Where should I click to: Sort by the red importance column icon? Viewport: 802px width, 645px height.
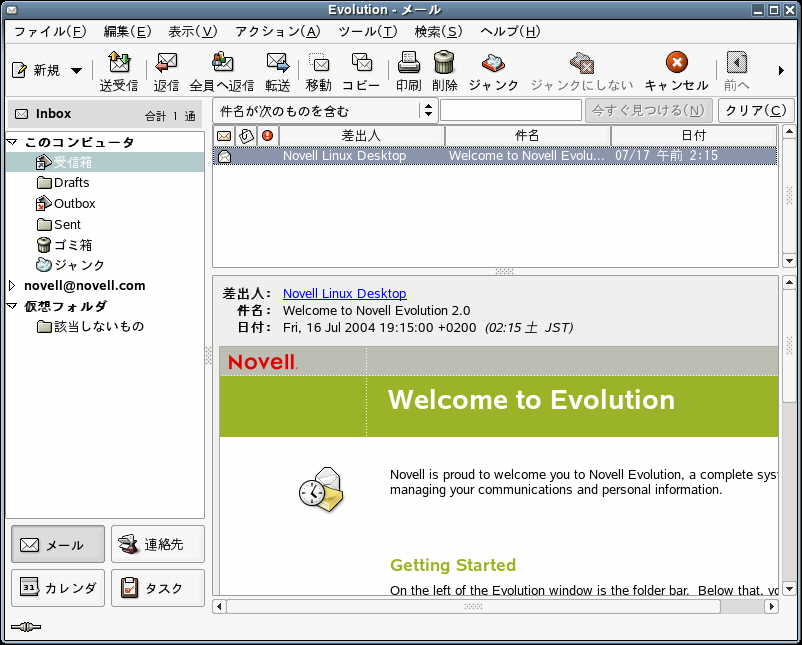point(268,136)
